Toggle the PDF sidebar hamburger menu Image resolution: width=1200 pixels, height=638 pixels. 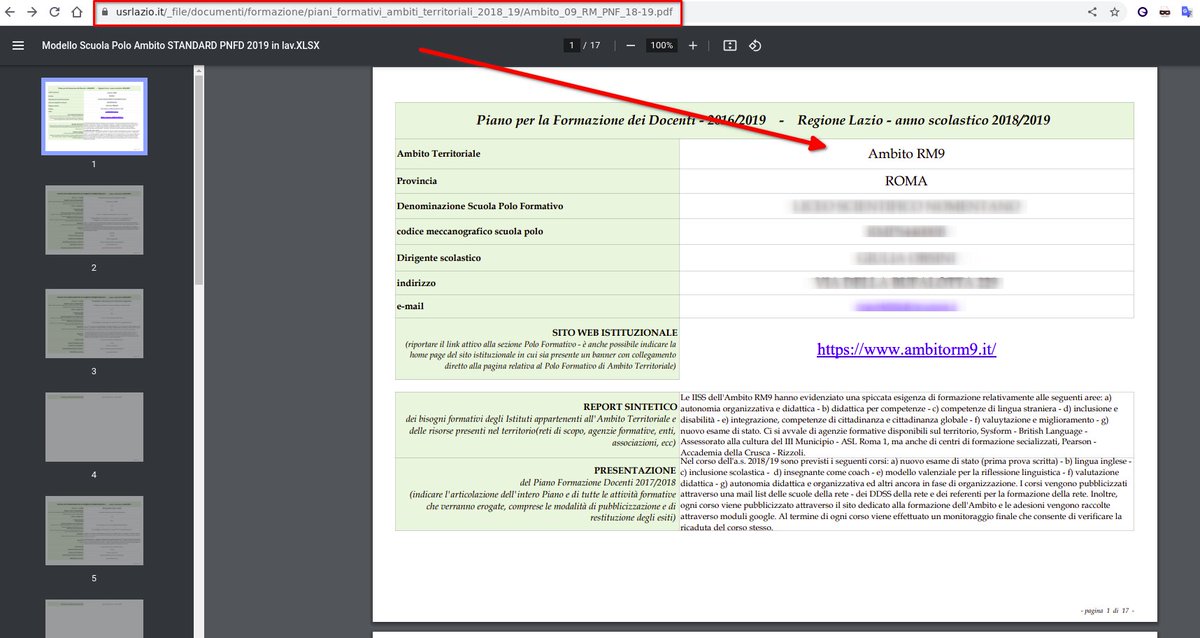point(18,46)
